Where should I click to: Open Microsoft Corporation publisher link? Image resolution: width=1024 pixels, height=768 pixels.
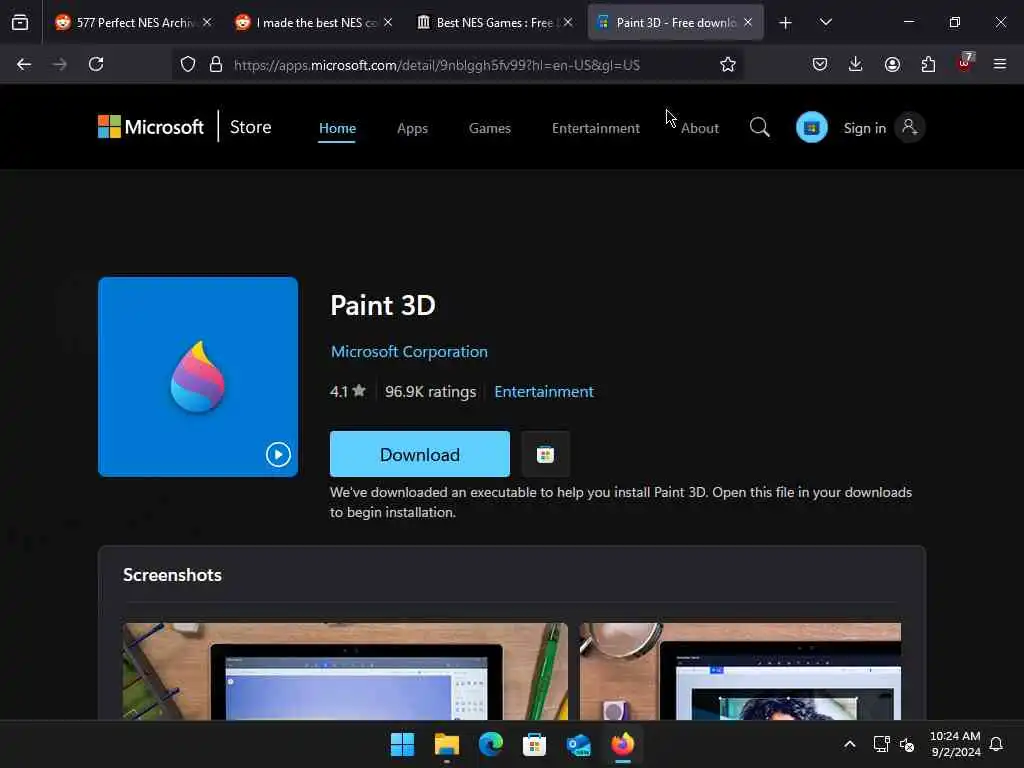point(409,351)
